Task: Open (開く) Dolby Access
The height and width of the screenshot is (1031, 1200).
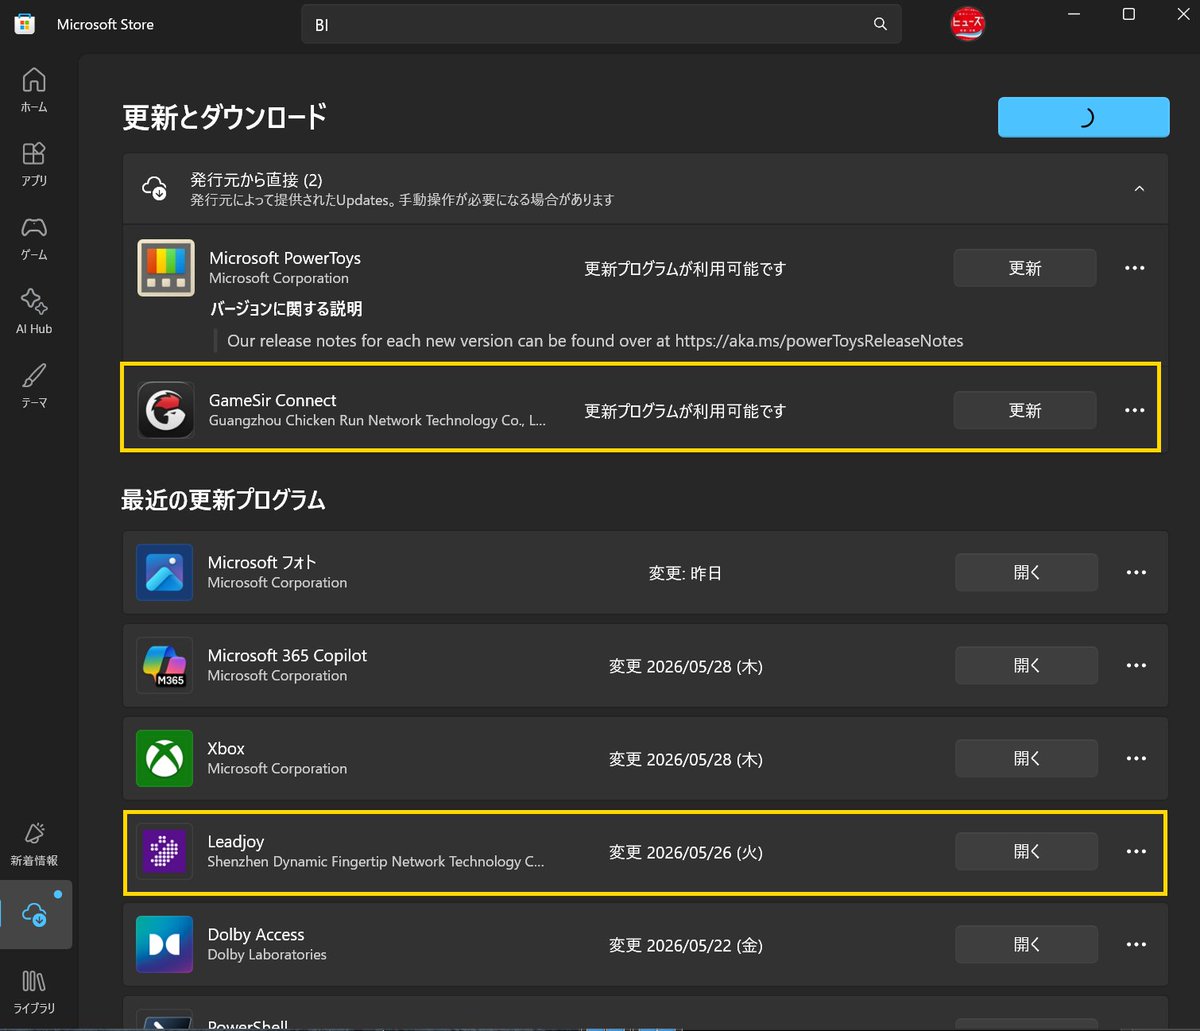Action: [1027, 945]
